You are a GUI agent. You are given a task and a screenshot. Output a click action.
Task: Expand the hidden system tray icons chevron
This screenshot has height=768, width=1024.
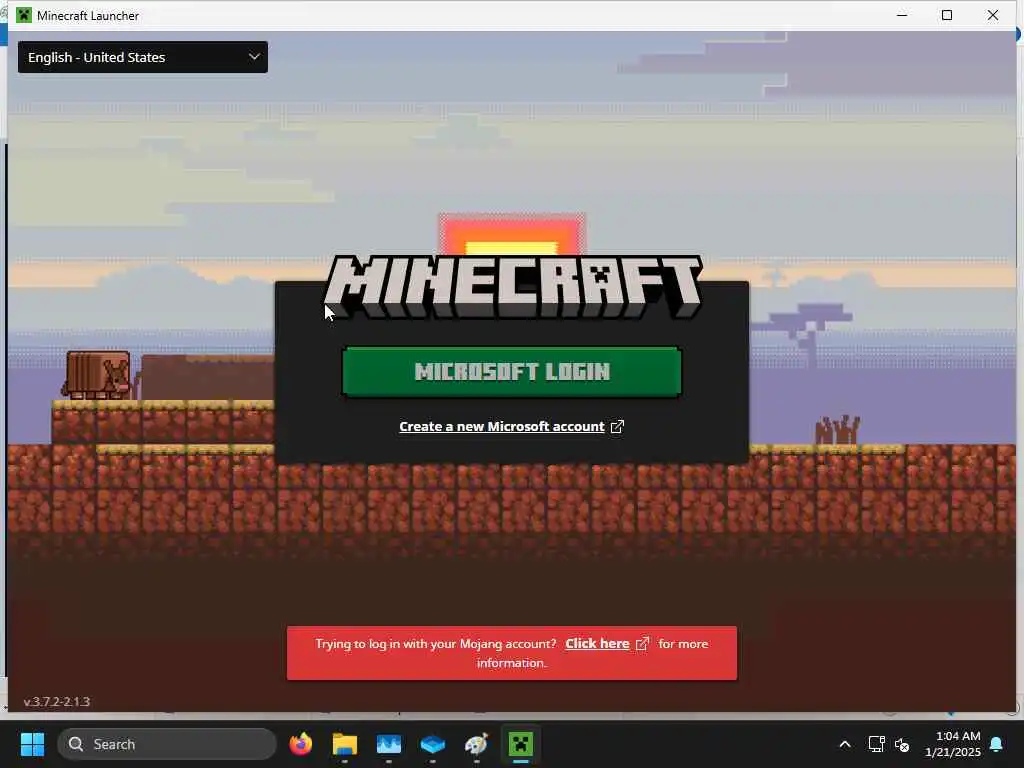click(844, 744)
